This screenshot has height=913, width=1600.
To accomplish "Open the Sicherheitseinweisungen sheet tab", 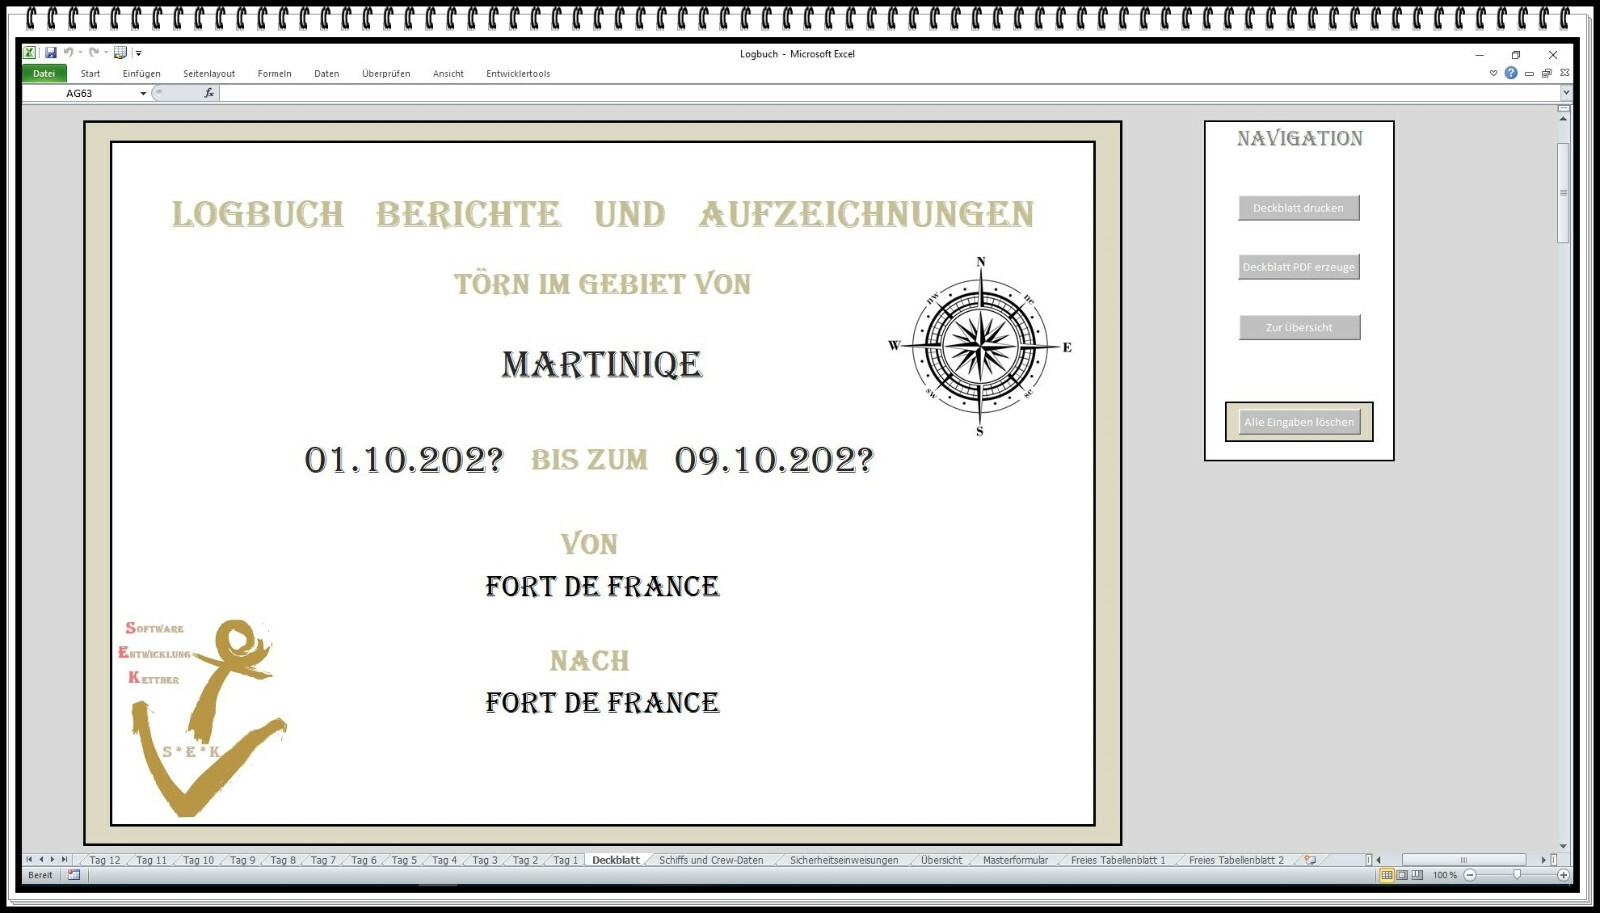I will (844, 860).
